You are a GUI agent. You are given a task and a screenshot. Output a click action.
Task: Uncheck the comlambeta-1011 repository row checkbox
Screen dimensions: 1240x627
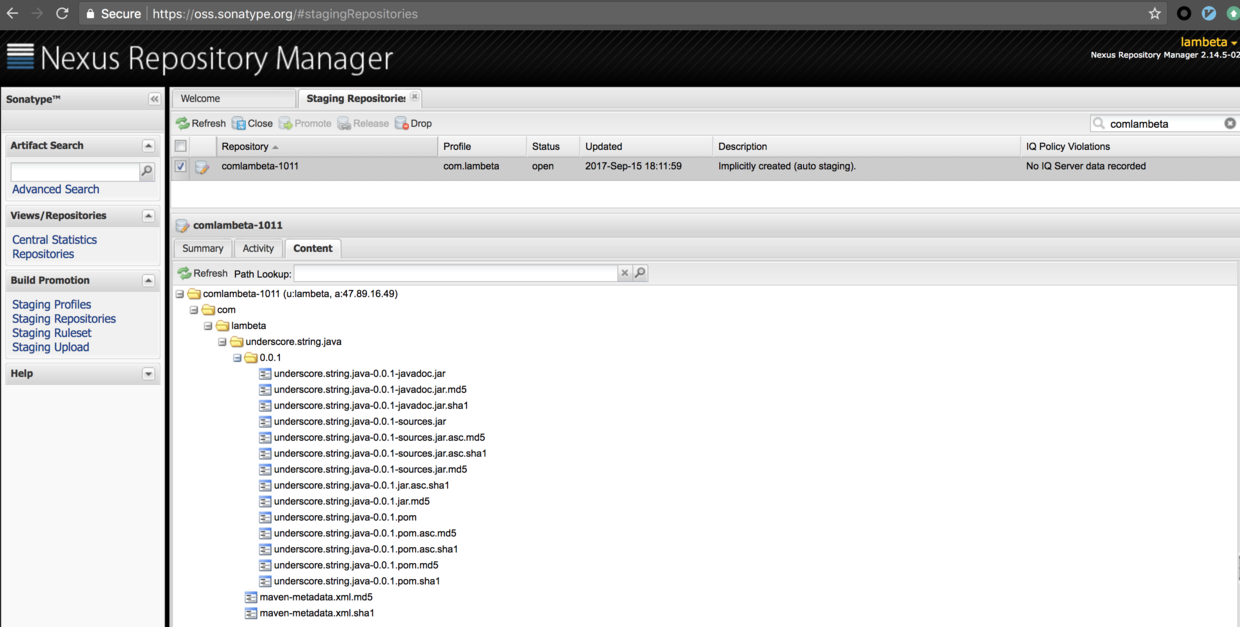pos(180,165)
